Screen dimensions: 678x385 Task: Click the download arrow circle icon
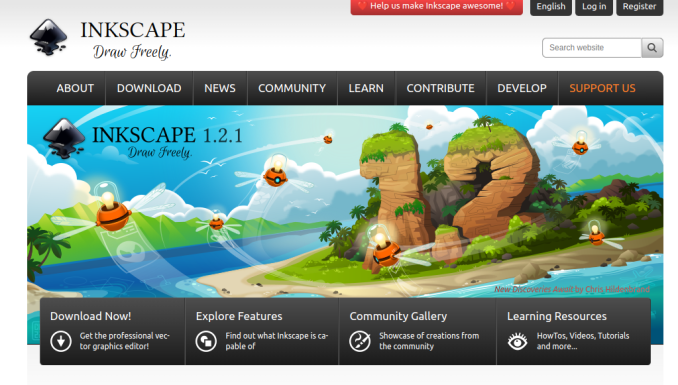[61, 341]
